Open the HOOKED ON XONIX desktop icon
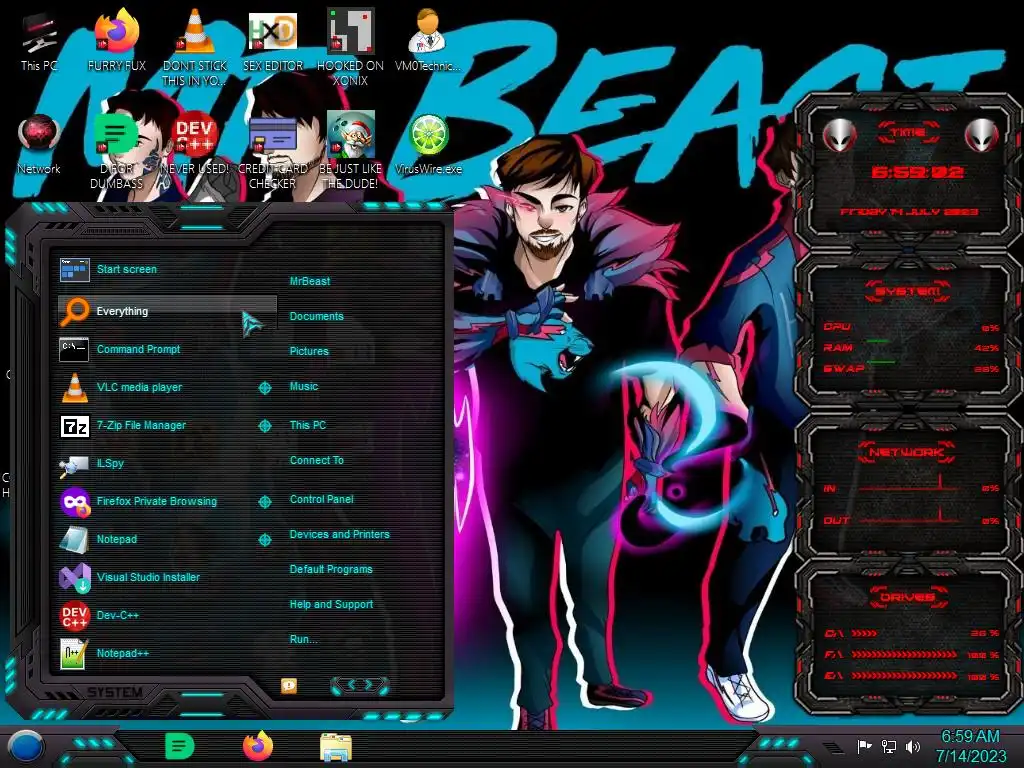1024x768 pixels. point(350,46)
